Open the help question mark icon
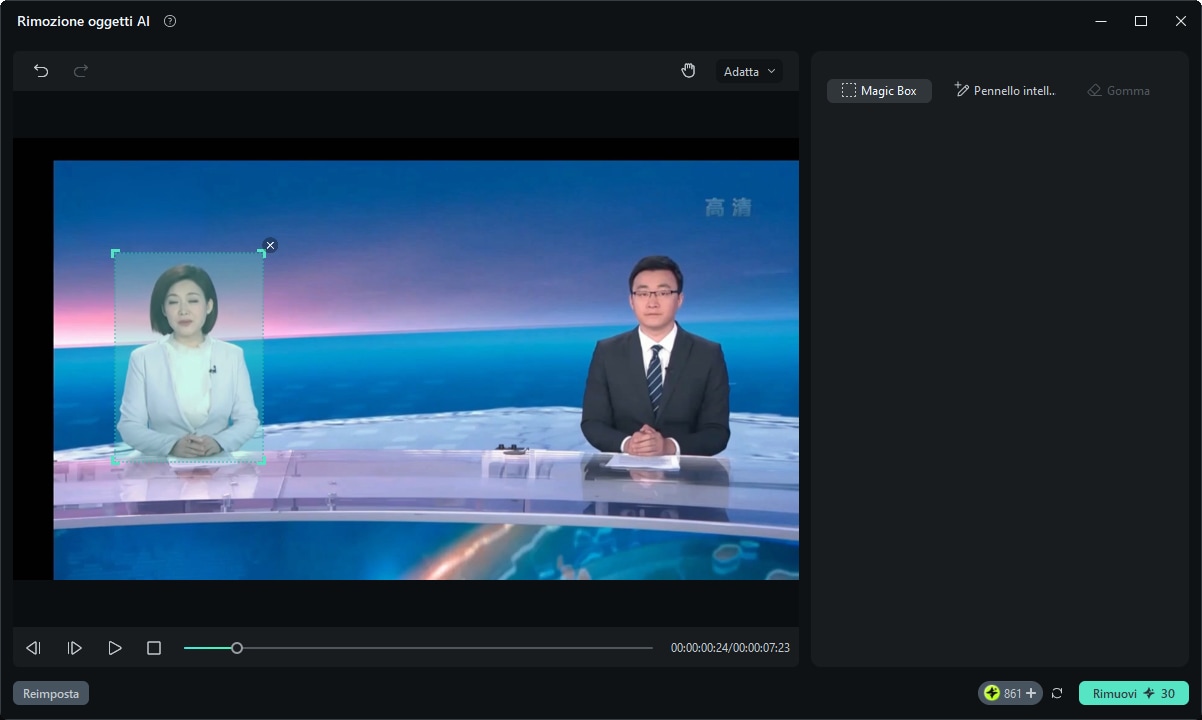The image size is (1202, 720). click(x=170, y=21)
